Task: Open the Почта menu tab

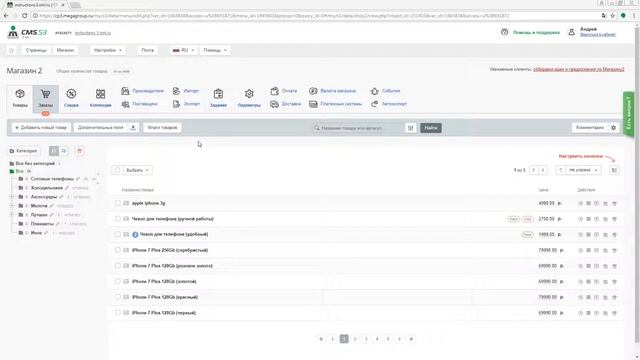Action: (147, 50)
